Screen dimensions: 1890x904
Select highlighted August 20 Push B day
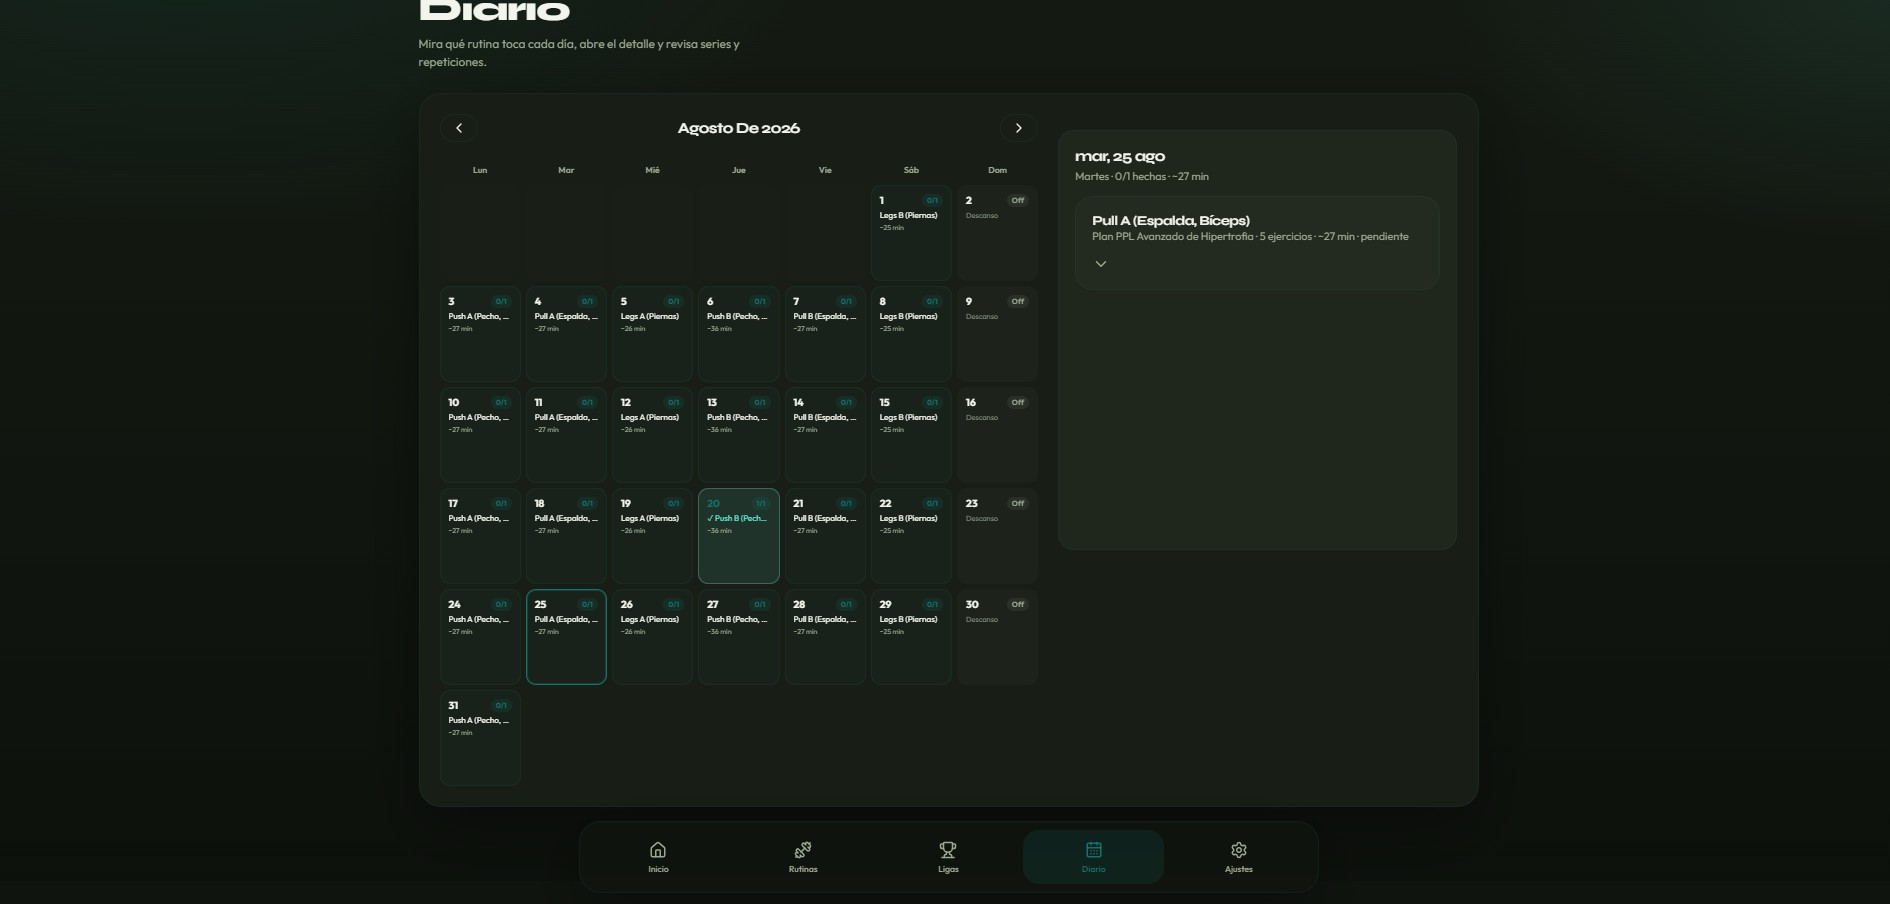tap(739, 536)
